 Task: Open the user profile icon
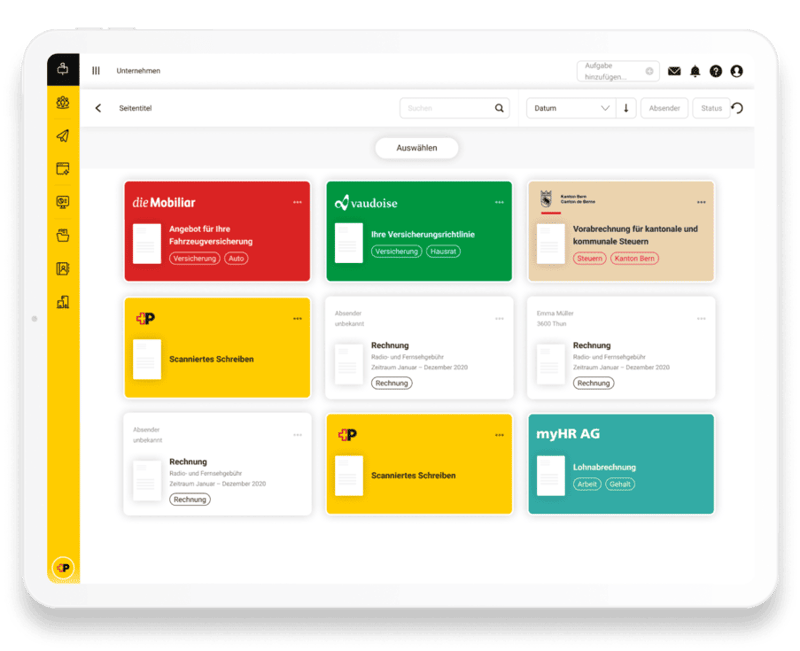[737, 71]
